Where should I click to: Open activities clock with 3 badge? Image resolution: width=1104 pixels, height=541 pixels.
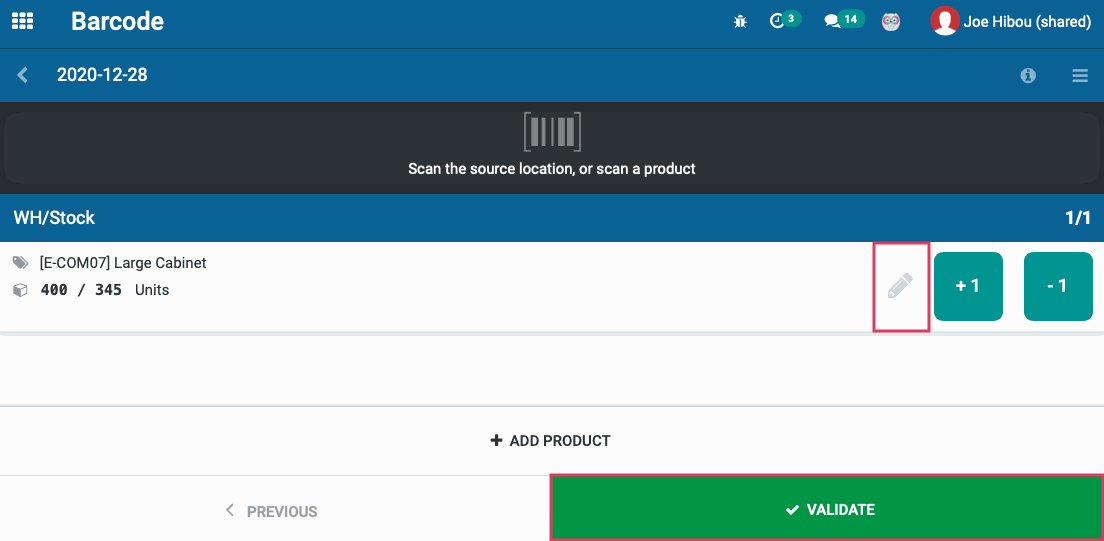point(784,21)
